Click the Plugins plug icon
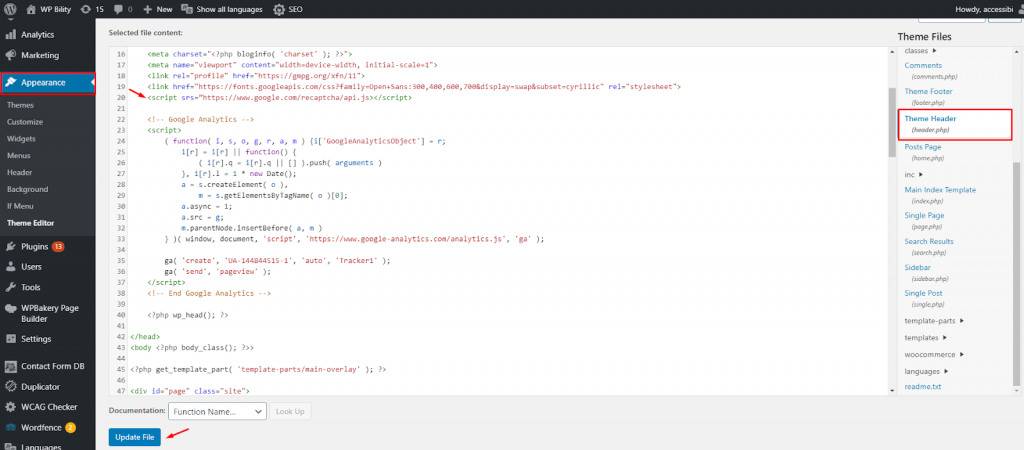 10,246
